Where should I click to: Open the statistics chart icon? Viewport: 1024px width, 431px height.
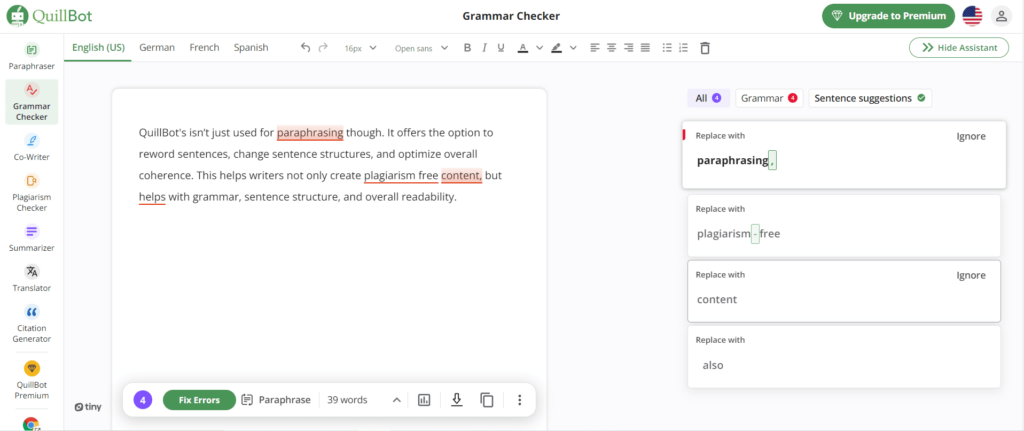point(424,400)
